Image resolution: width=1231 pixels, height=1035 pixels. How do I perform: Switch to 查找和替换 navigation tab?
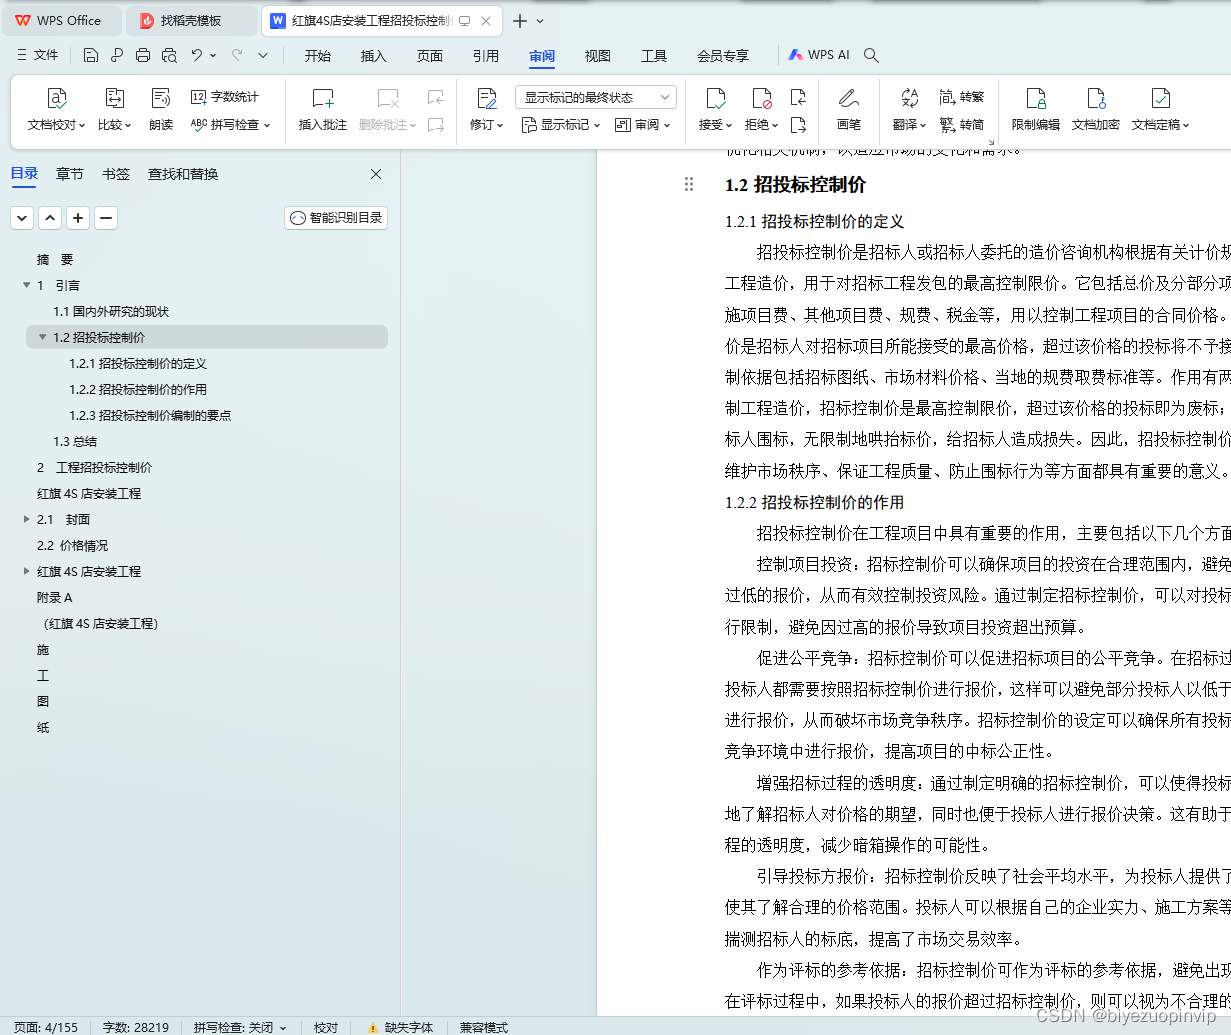[x=183, y=174]
